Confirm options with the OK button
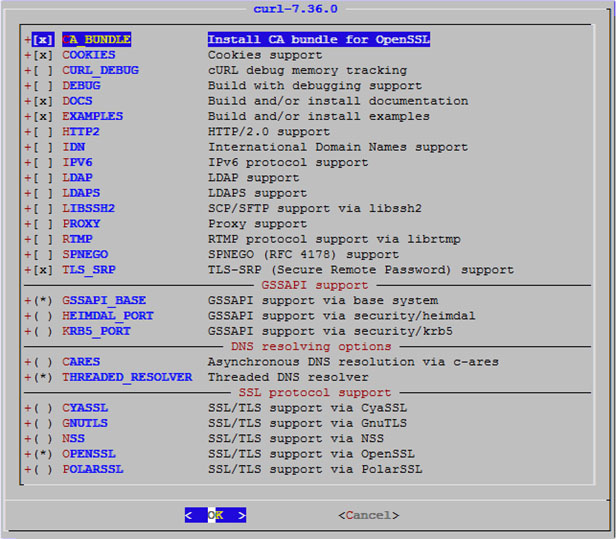 215,515
